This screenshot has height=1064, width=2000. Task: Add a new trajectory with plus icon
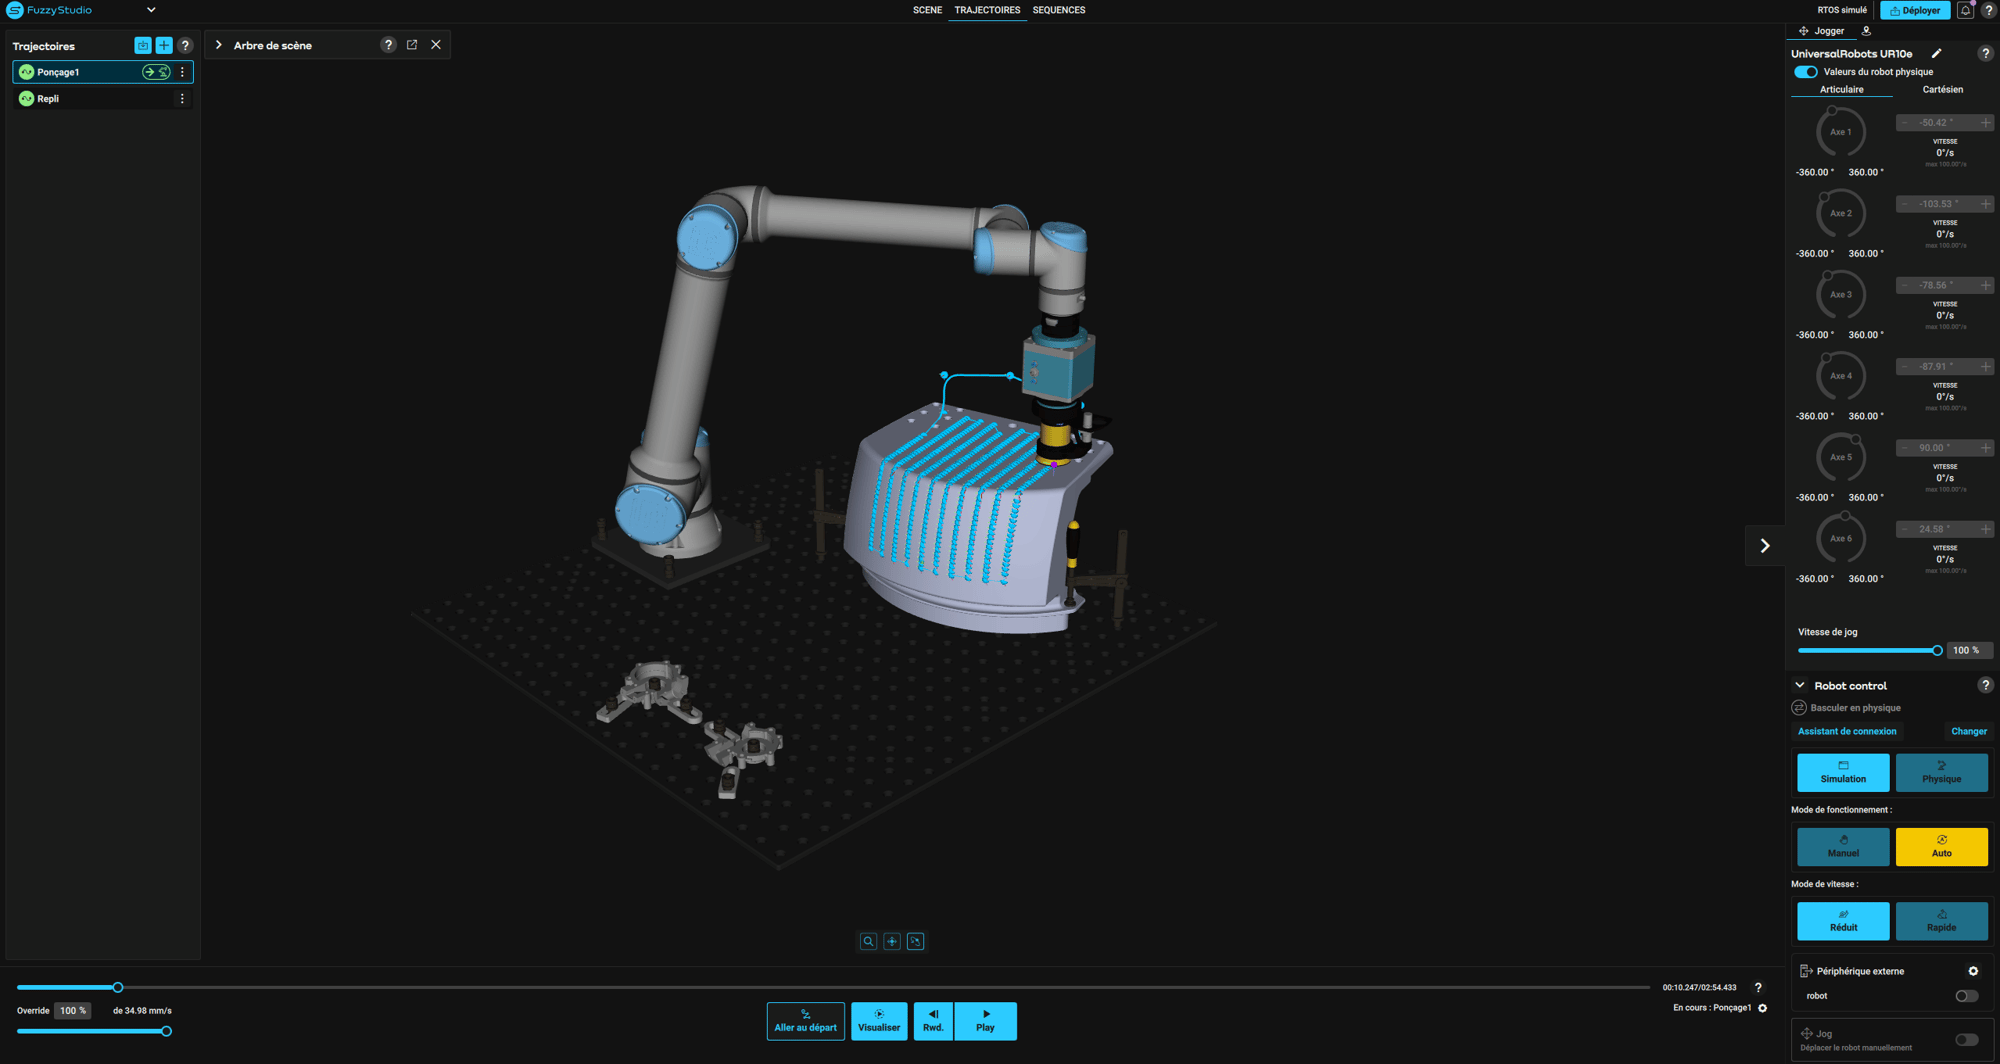tap(164, 46)
